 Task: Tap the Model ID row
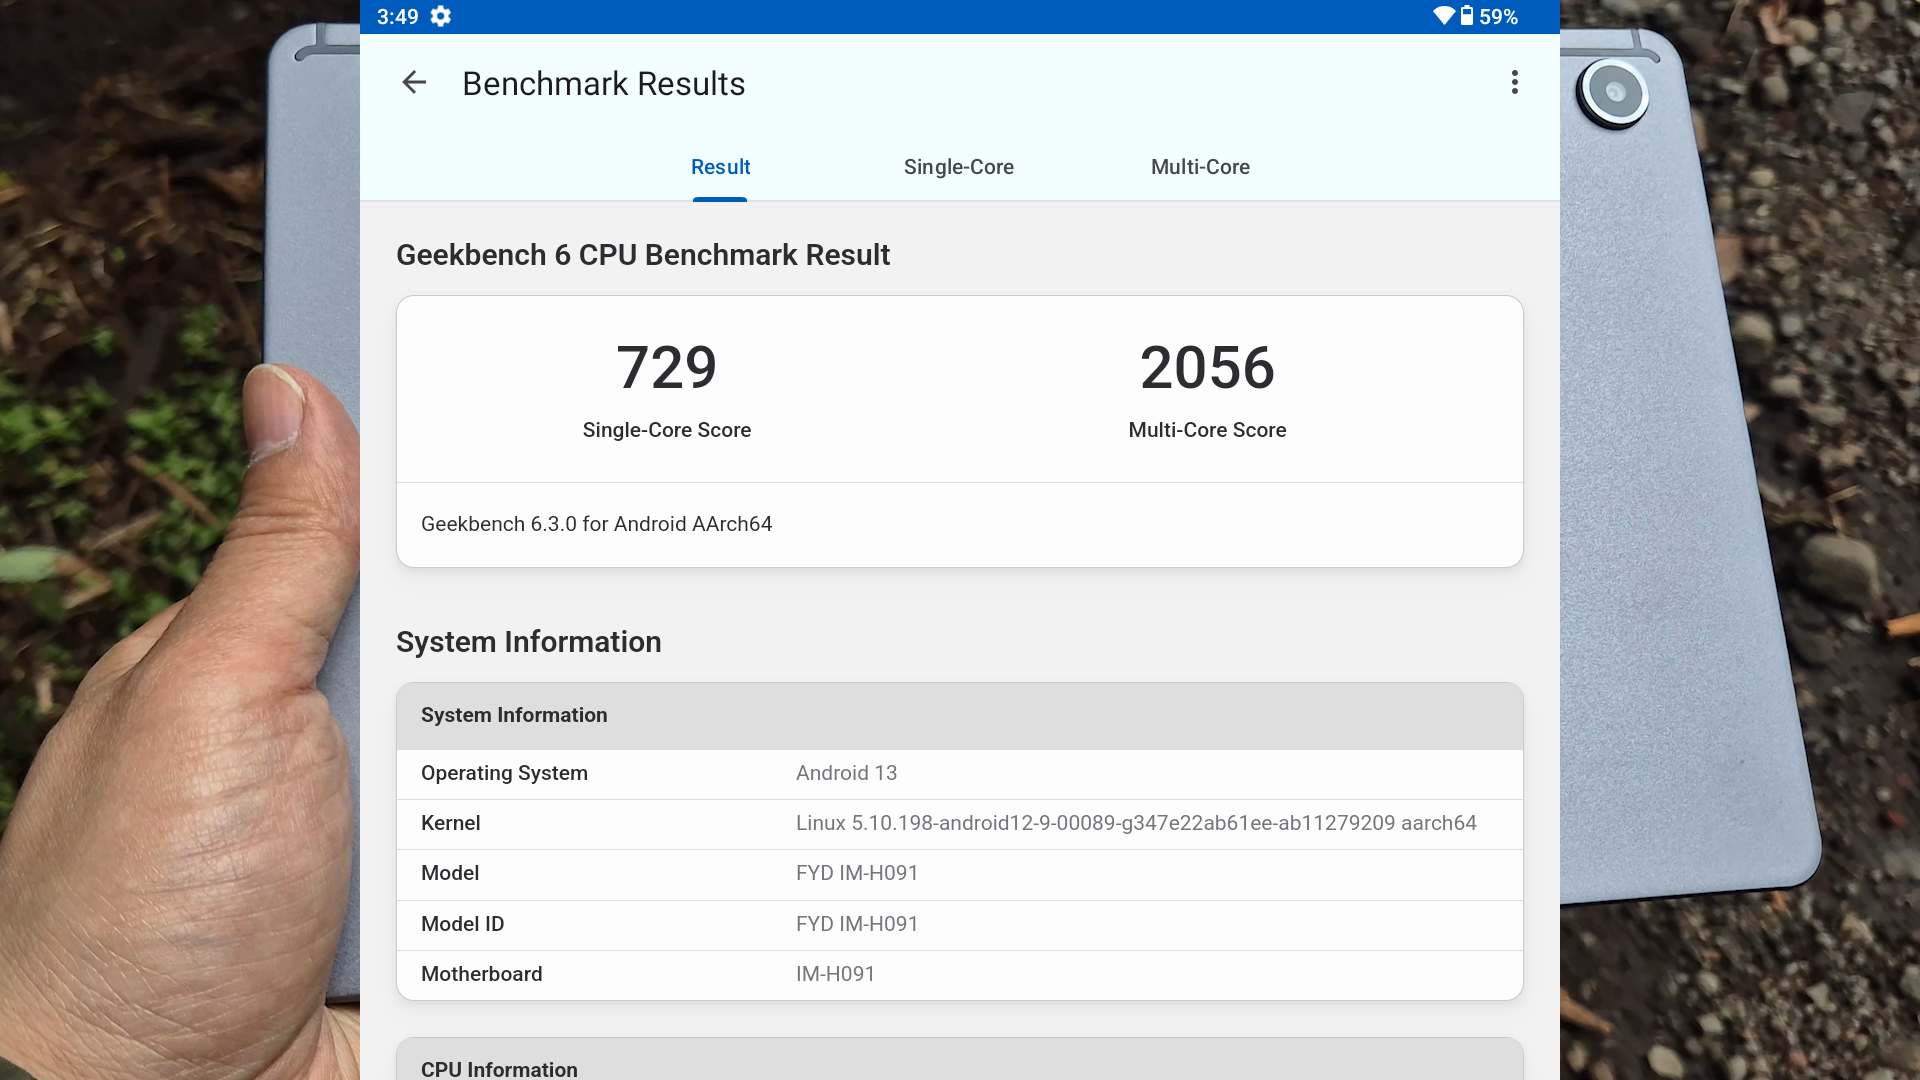958,924
